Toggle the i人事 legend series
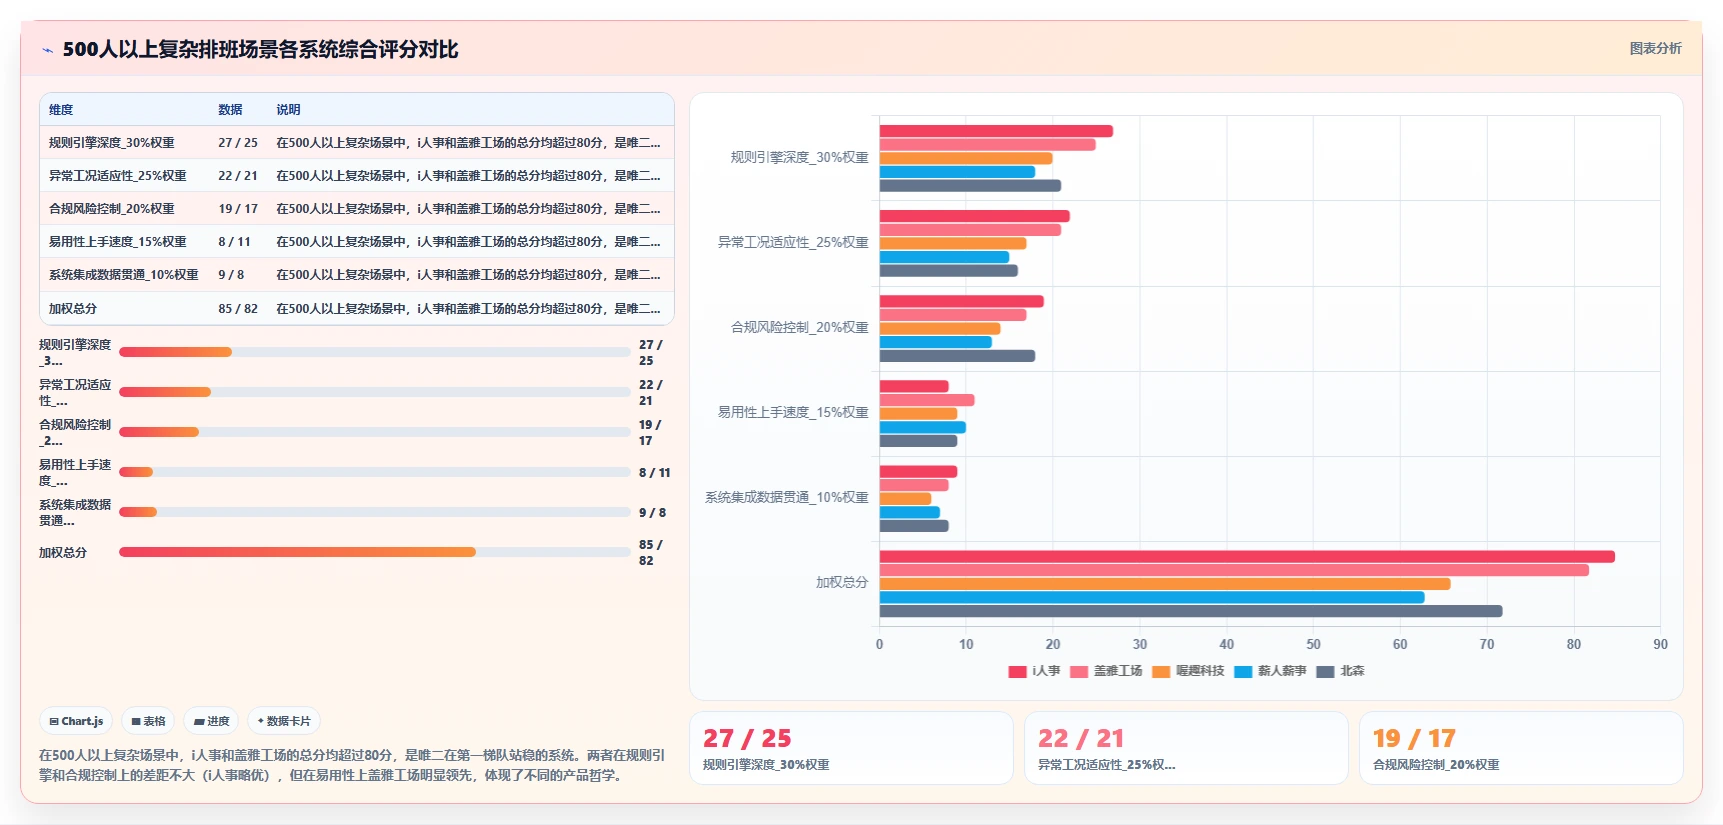The height and width of the screenshot is (825, 1723). pyautogui.click(x=1035, y=671)
